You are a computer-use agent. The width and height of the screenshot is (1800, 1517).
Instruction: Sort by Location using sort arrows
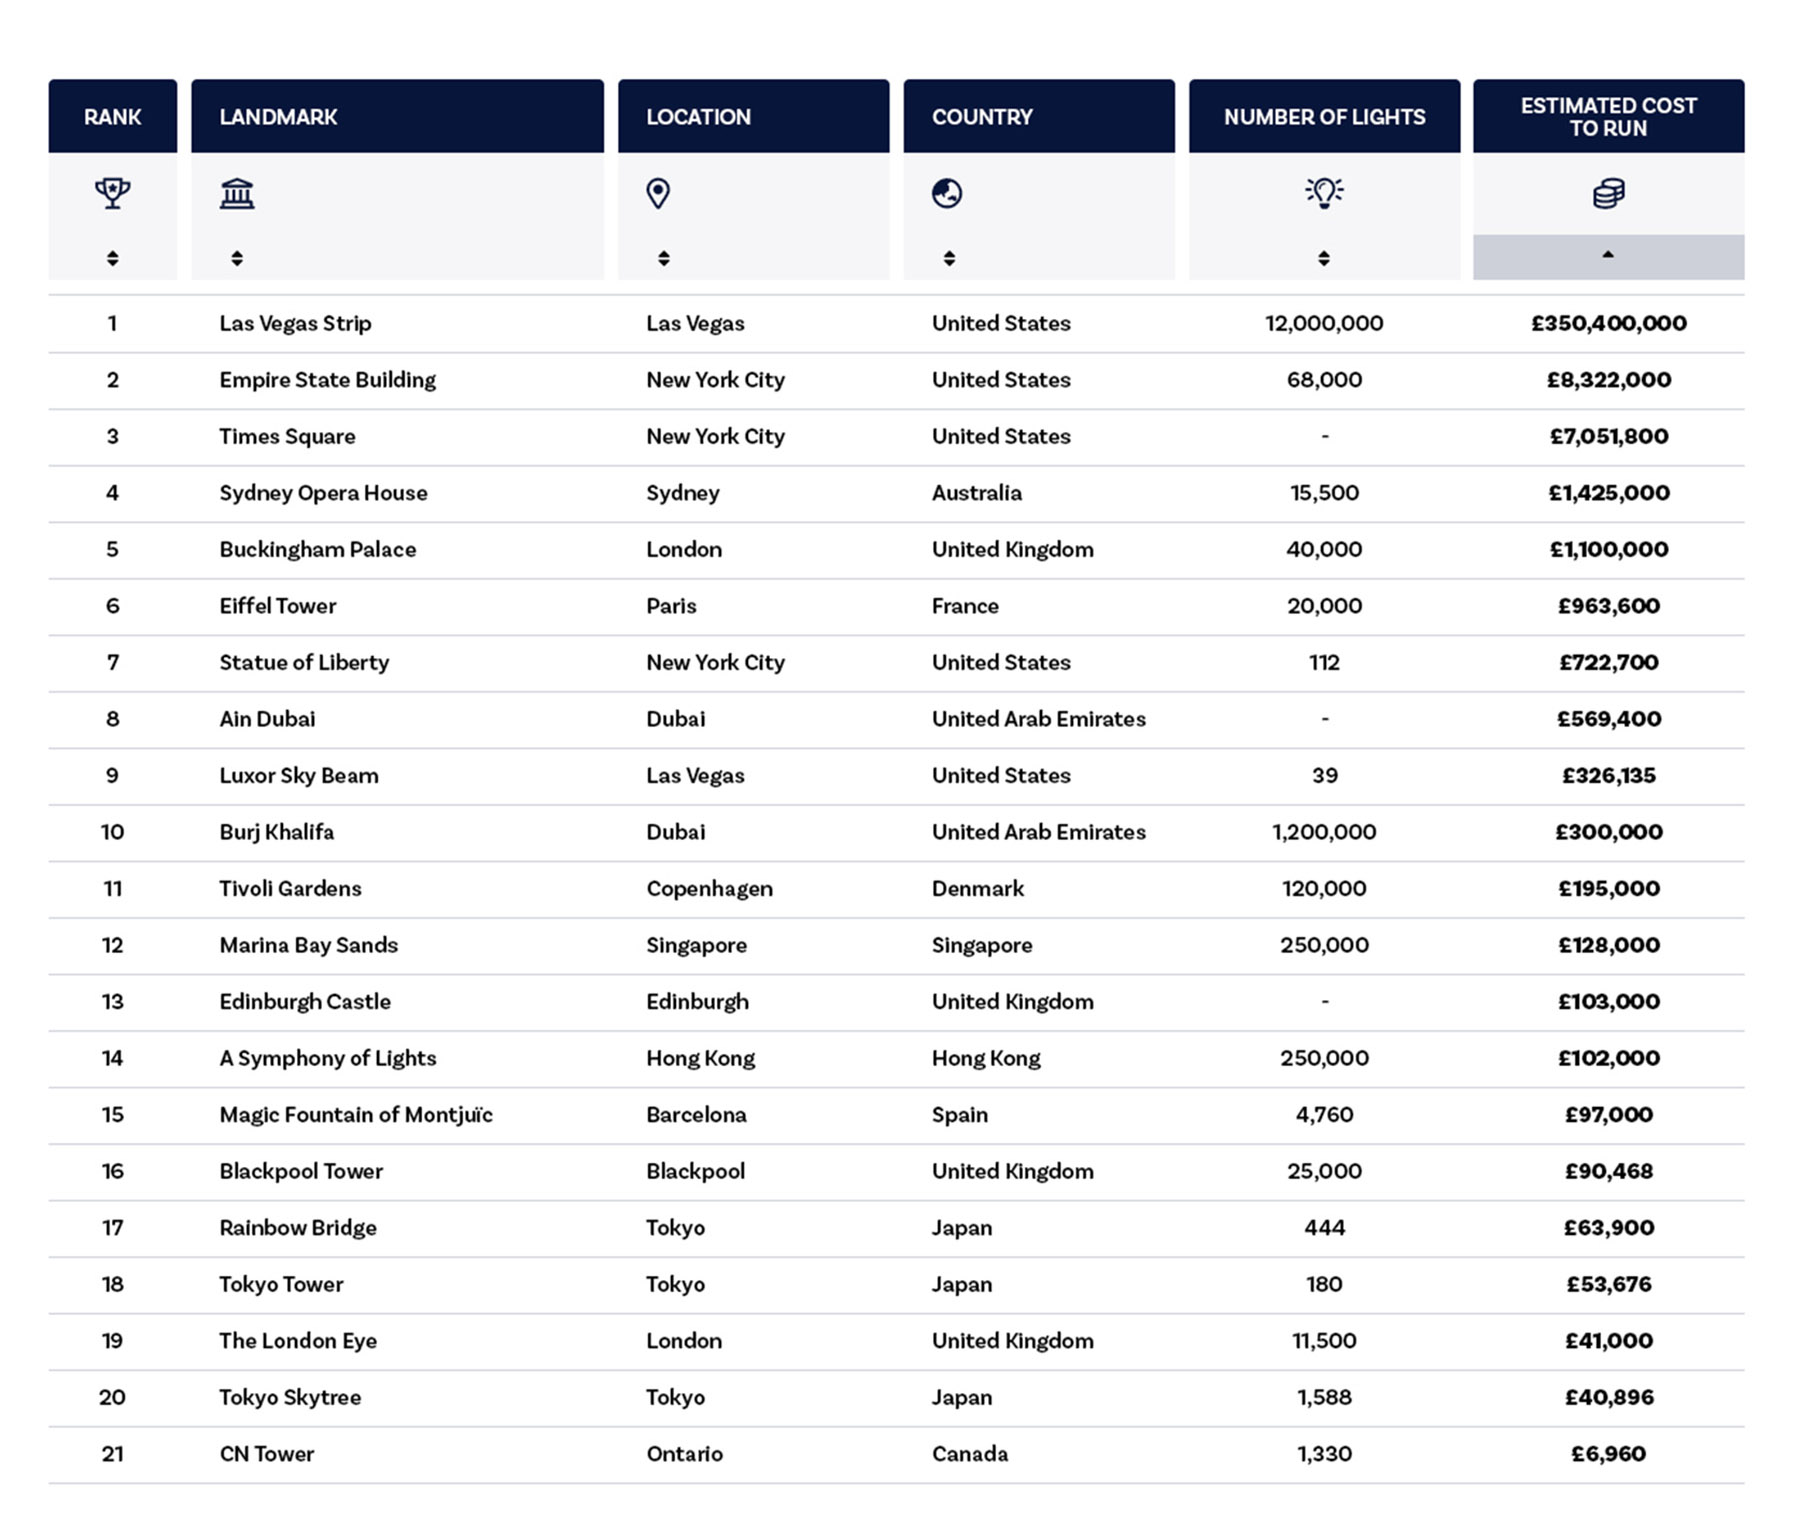coord(664,258)
